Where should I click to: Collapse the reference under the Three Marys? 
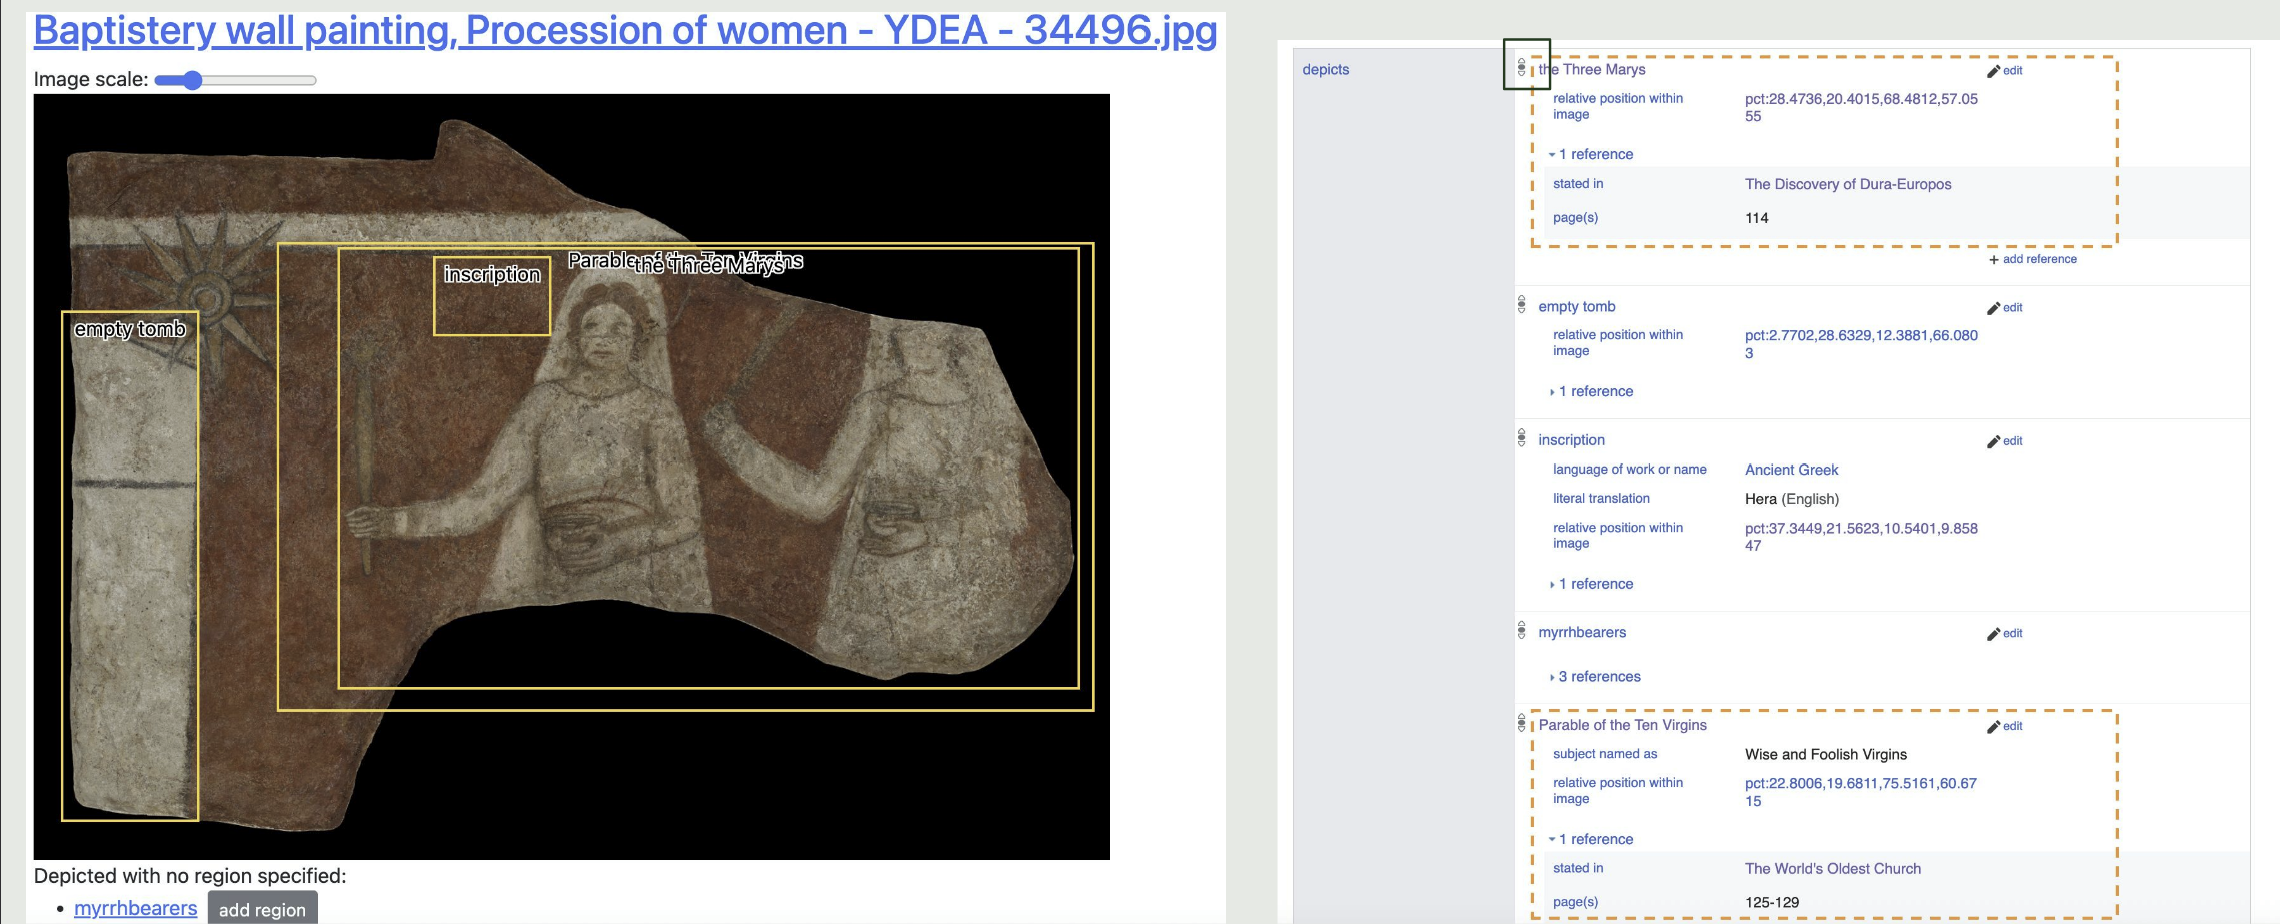[x=1594, y=154]
